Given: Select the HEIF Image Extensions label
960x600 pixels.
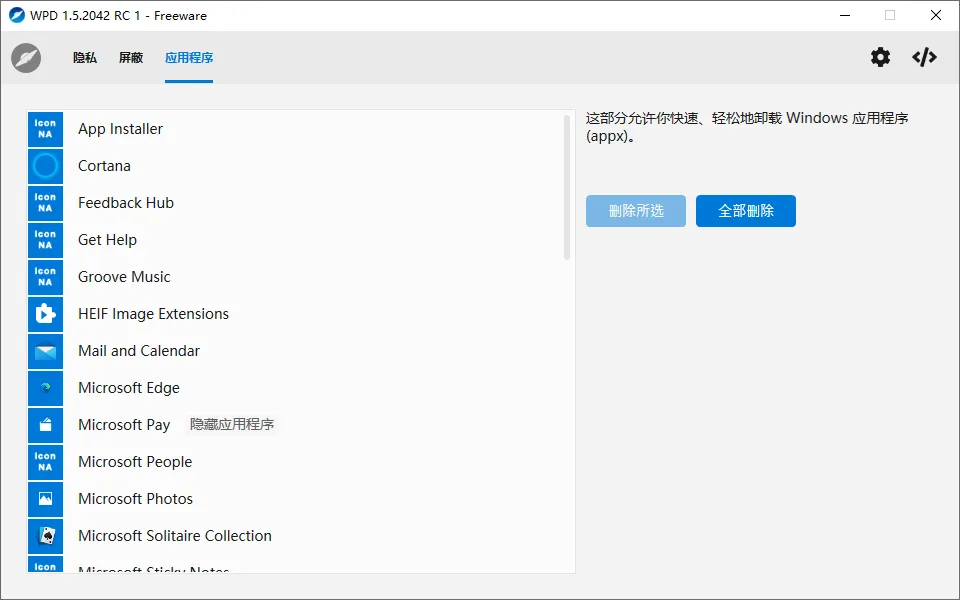Looking at the screenshot, I should (154, 314).
